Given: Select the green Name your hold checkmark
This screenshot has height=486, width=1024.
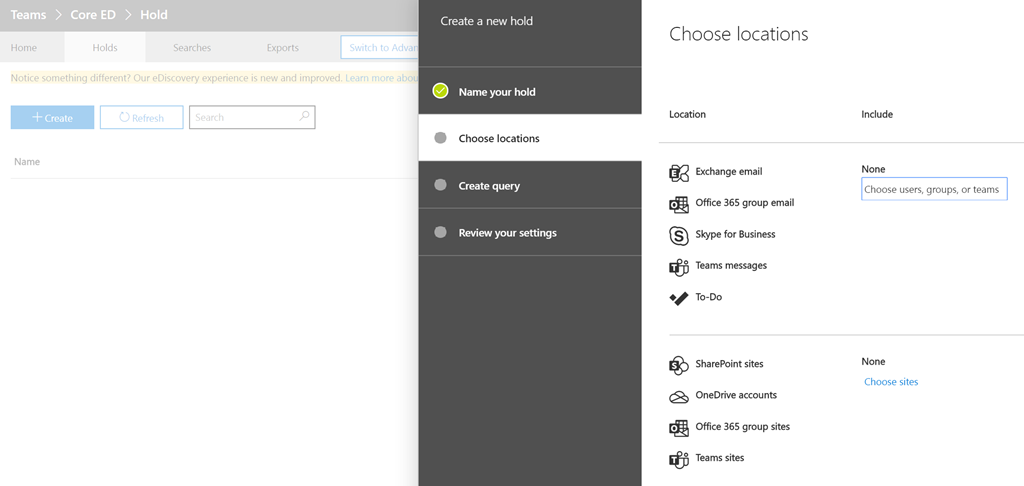Looking at the screenshot, I should [440, 91].
